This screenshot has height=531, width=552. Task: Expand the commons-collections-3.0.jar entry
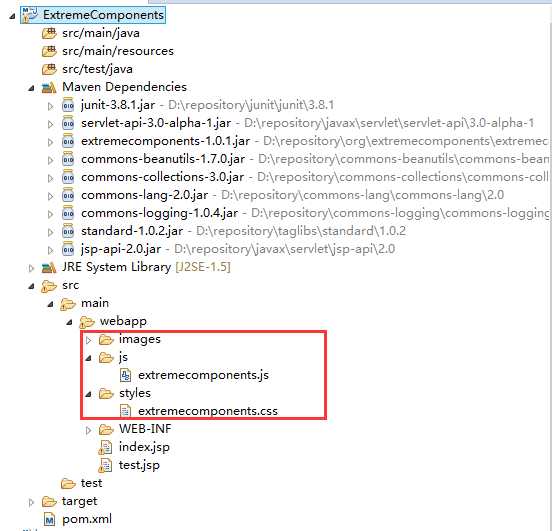50,178
